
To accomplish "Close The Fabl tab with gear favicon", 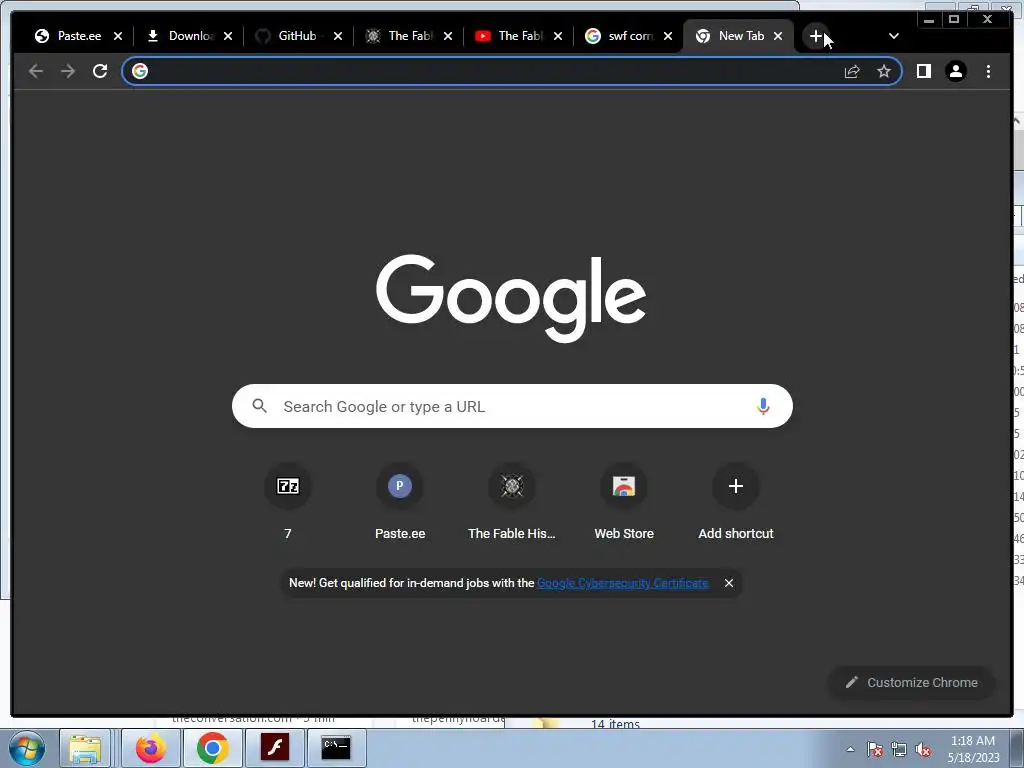I will click(x=448, y=36).
